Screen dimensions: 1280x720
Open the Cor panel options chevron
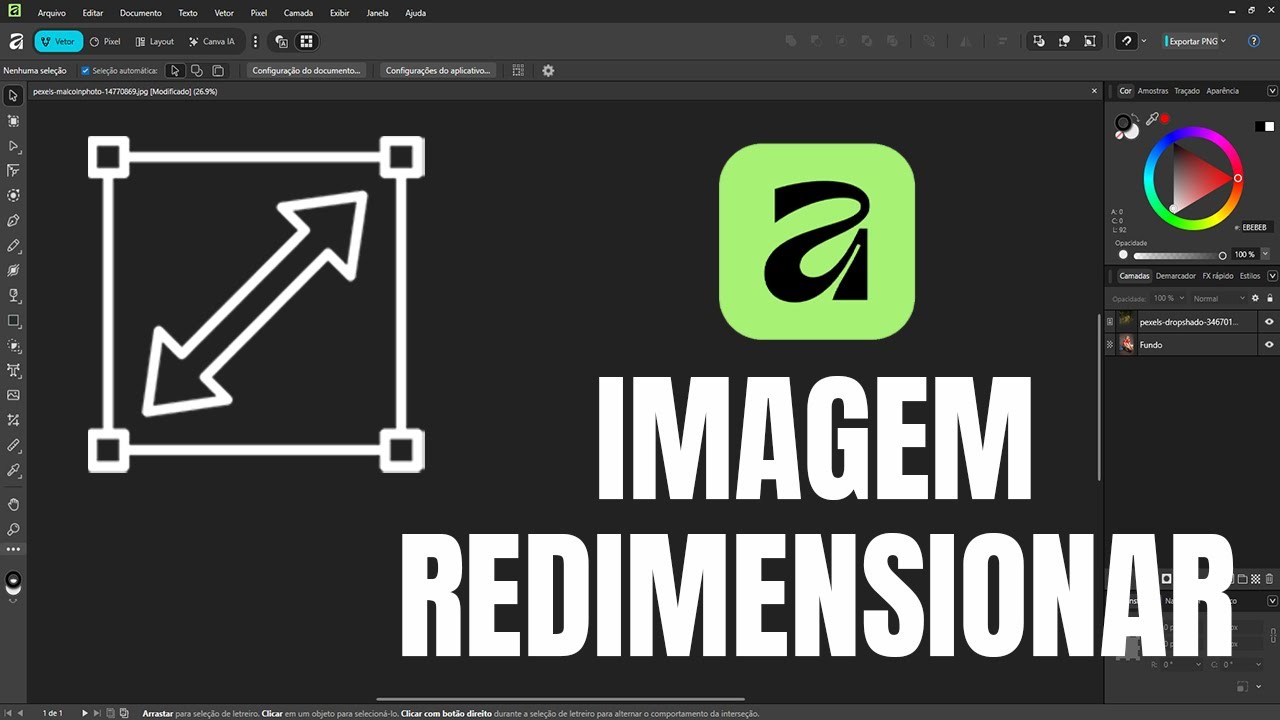1273,91
